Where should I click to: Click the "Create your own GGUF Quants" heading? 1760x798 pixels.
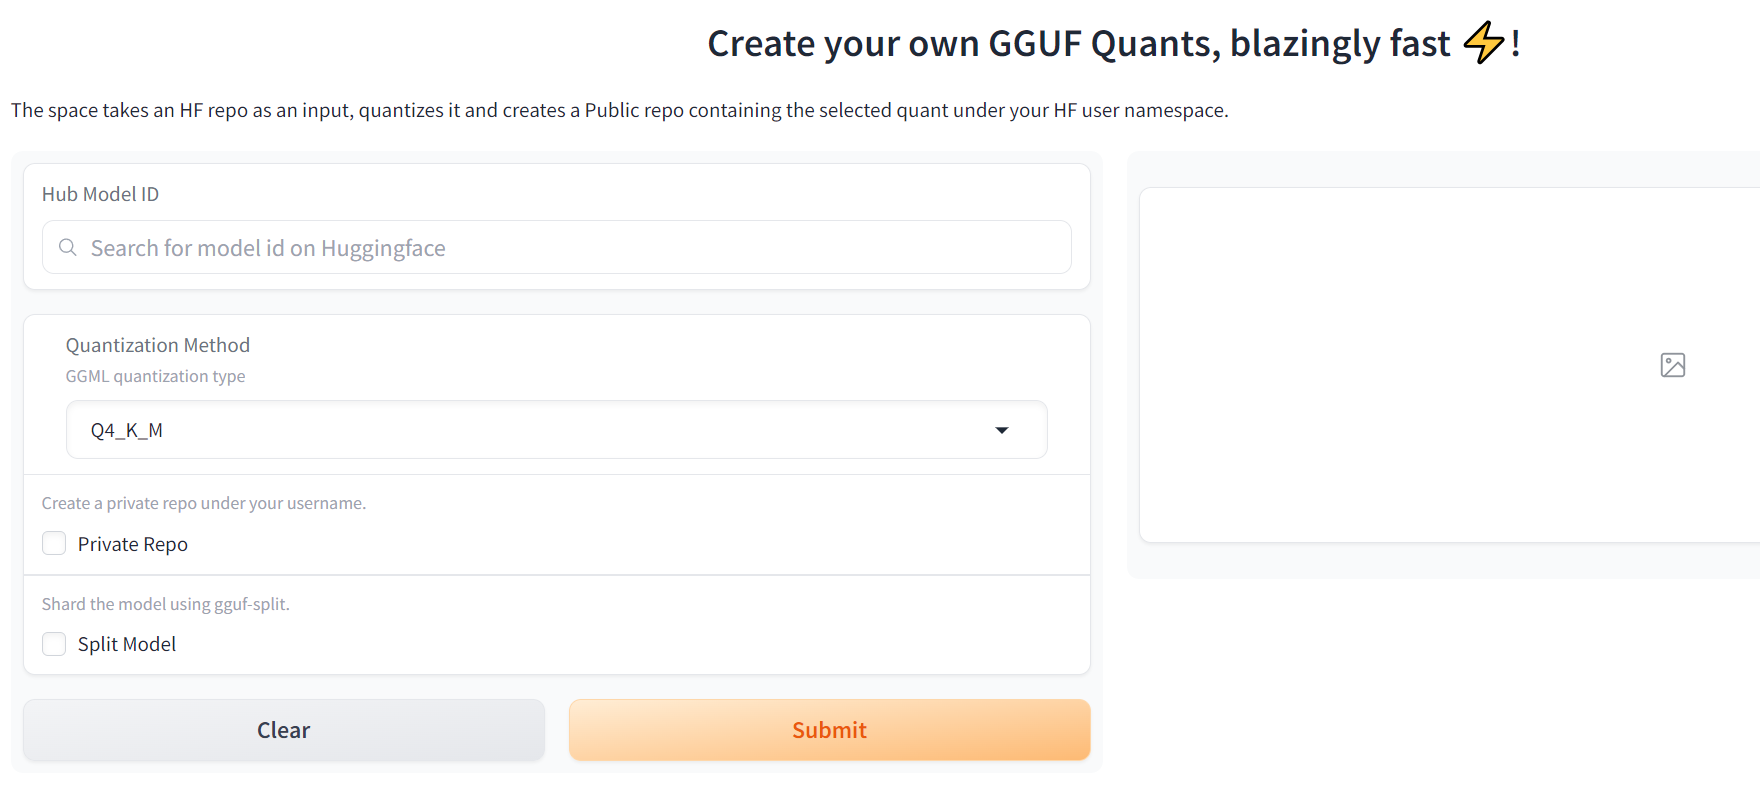[1078, 44]
